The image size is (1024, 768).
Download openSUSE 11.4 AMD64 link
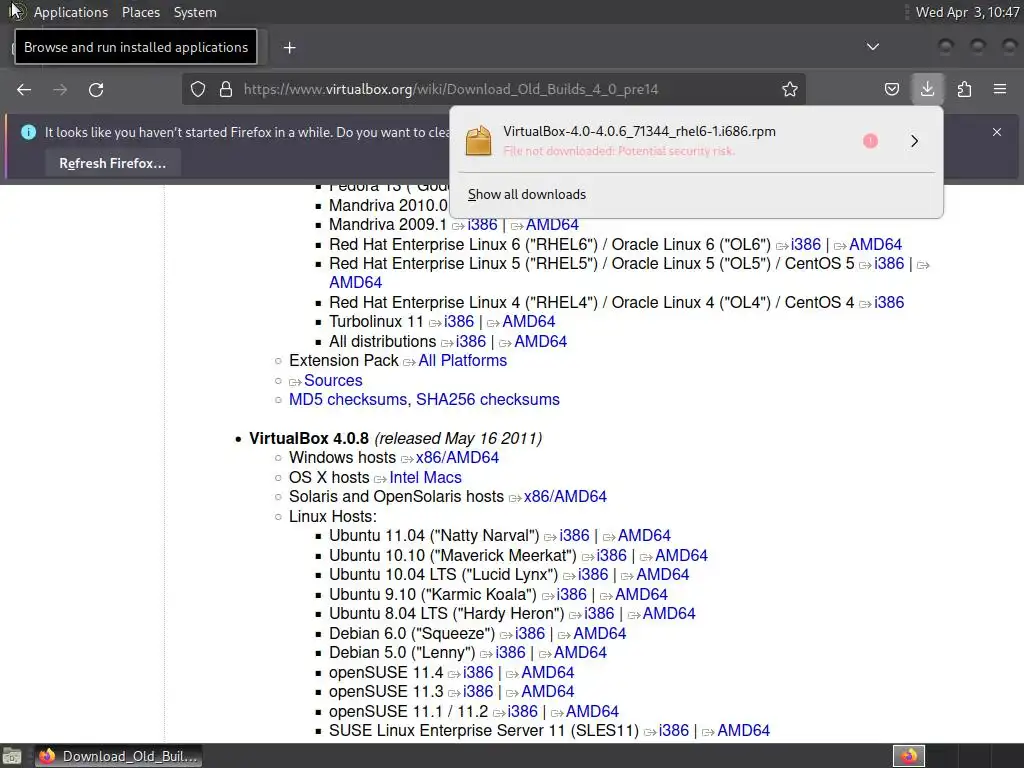(548, 672)
